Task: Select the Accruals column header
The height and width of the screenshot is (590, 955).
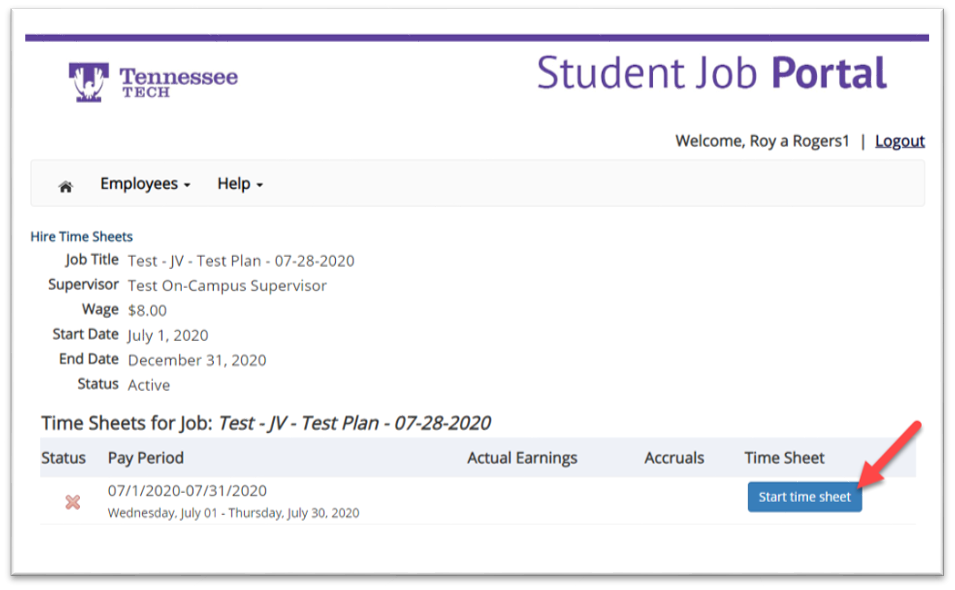Action: click(x=674, y=458)
